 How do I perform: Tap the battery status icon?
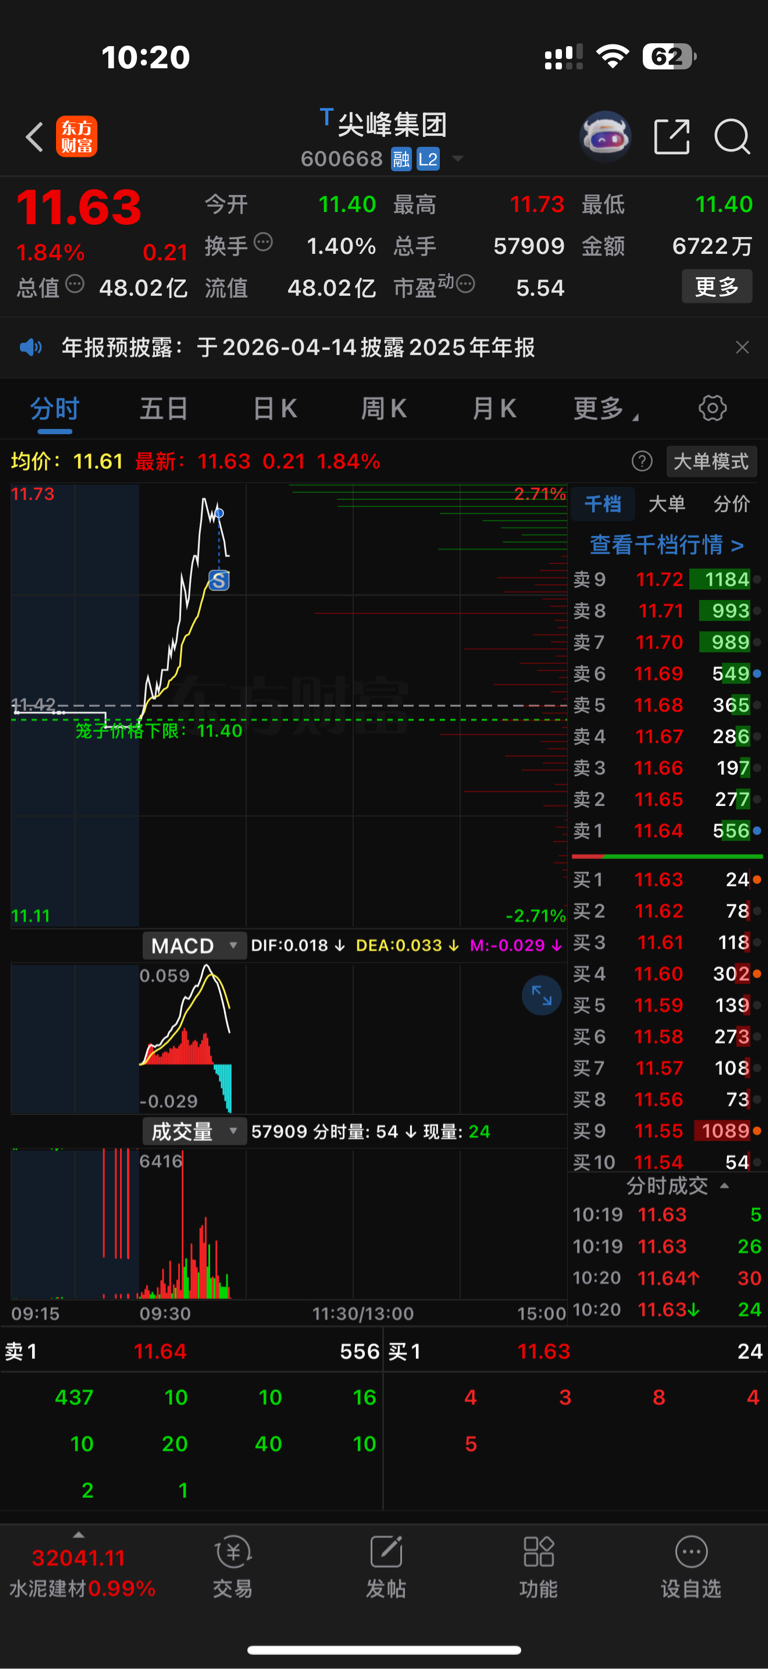pyautogui.click(x=670, y=57)
